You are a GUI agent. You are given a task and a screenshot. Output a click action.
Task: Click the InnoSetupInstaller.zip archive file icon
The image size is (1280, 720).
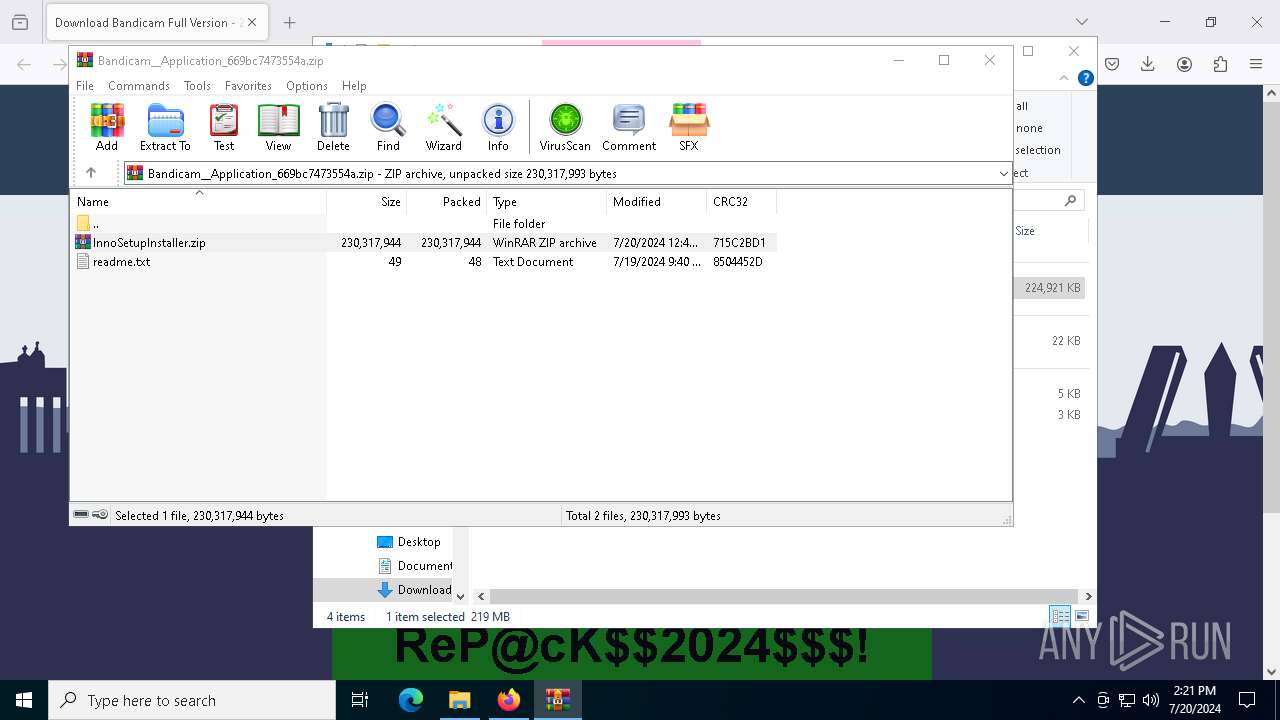[83, 242]
